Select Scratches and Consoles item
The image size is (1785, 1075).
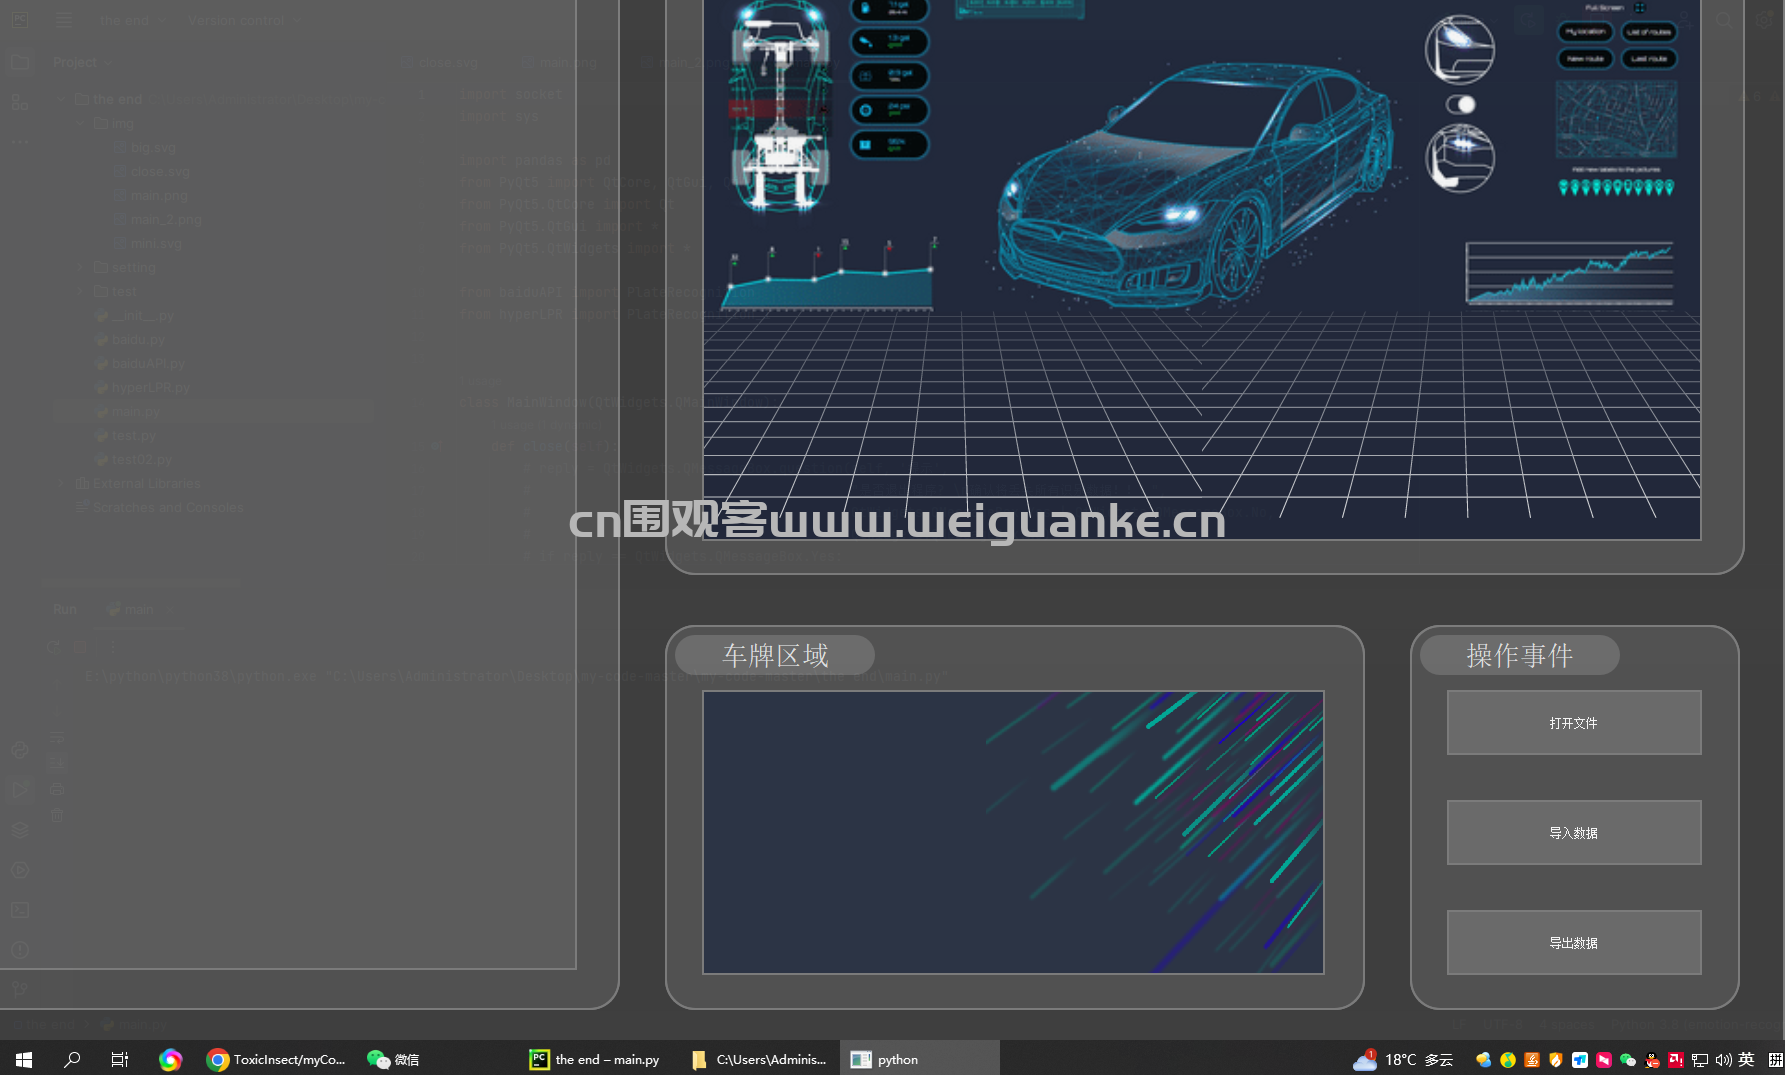coord(160,507)
